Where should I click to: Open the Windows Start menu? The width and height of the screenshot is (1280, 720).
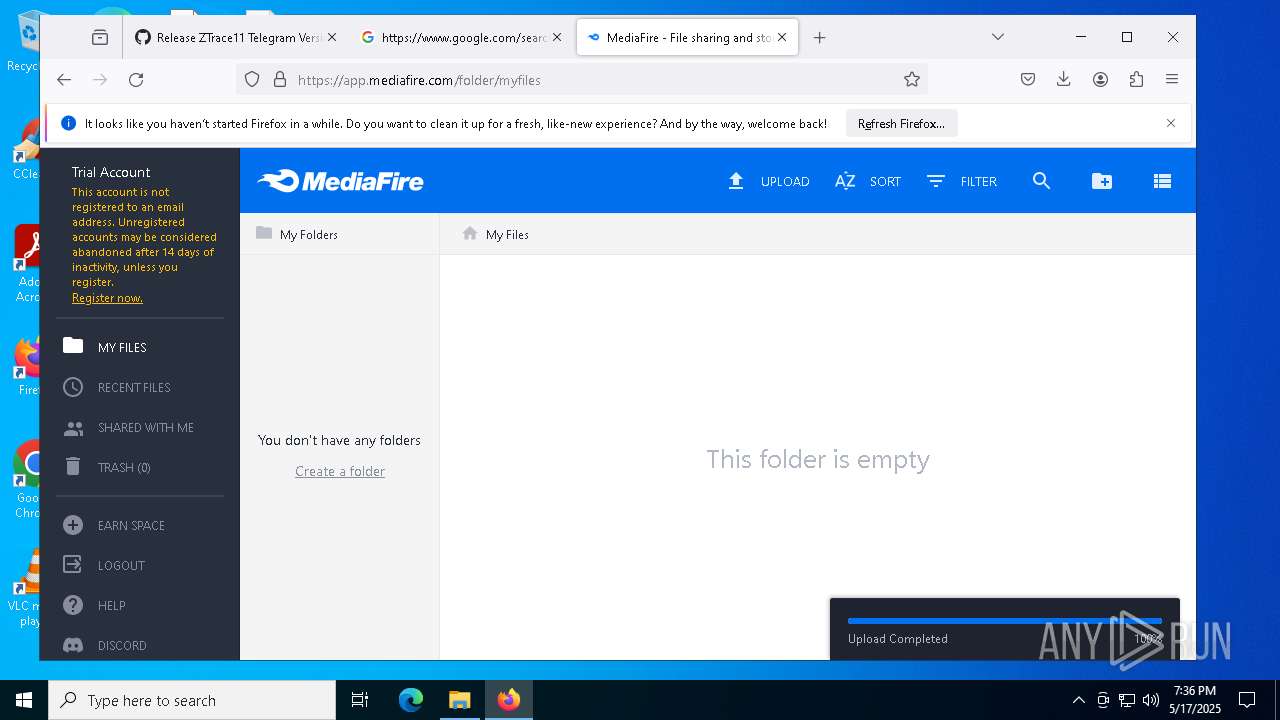pos(24,700)
